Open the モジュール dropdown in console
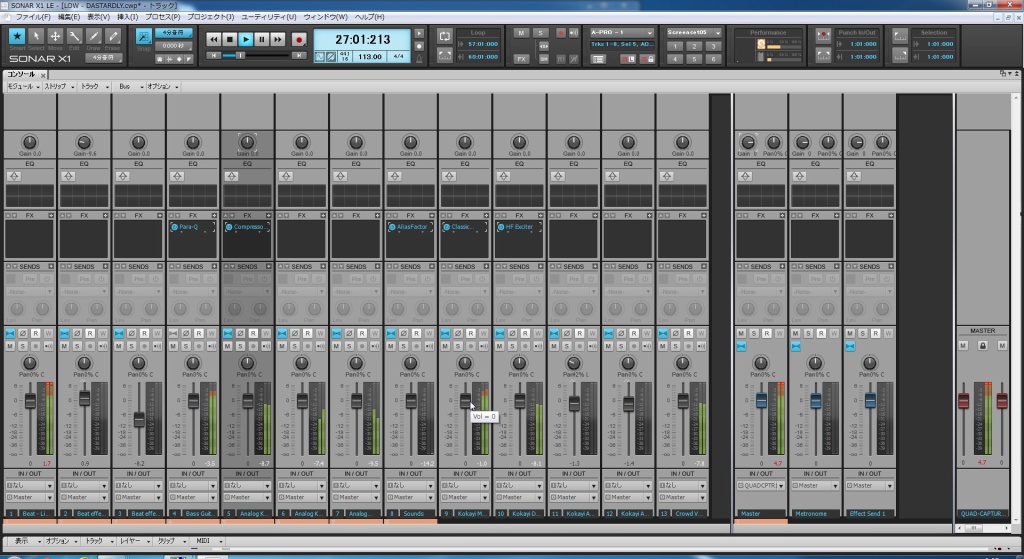 (24, 86)
